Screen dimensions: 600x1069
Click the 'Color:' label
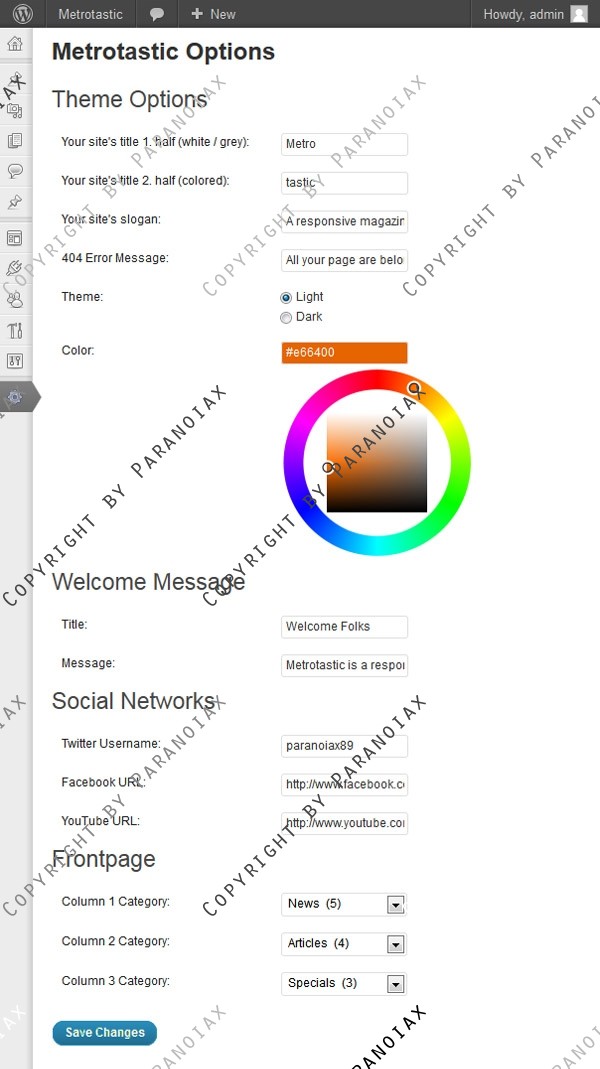[78, 350]
